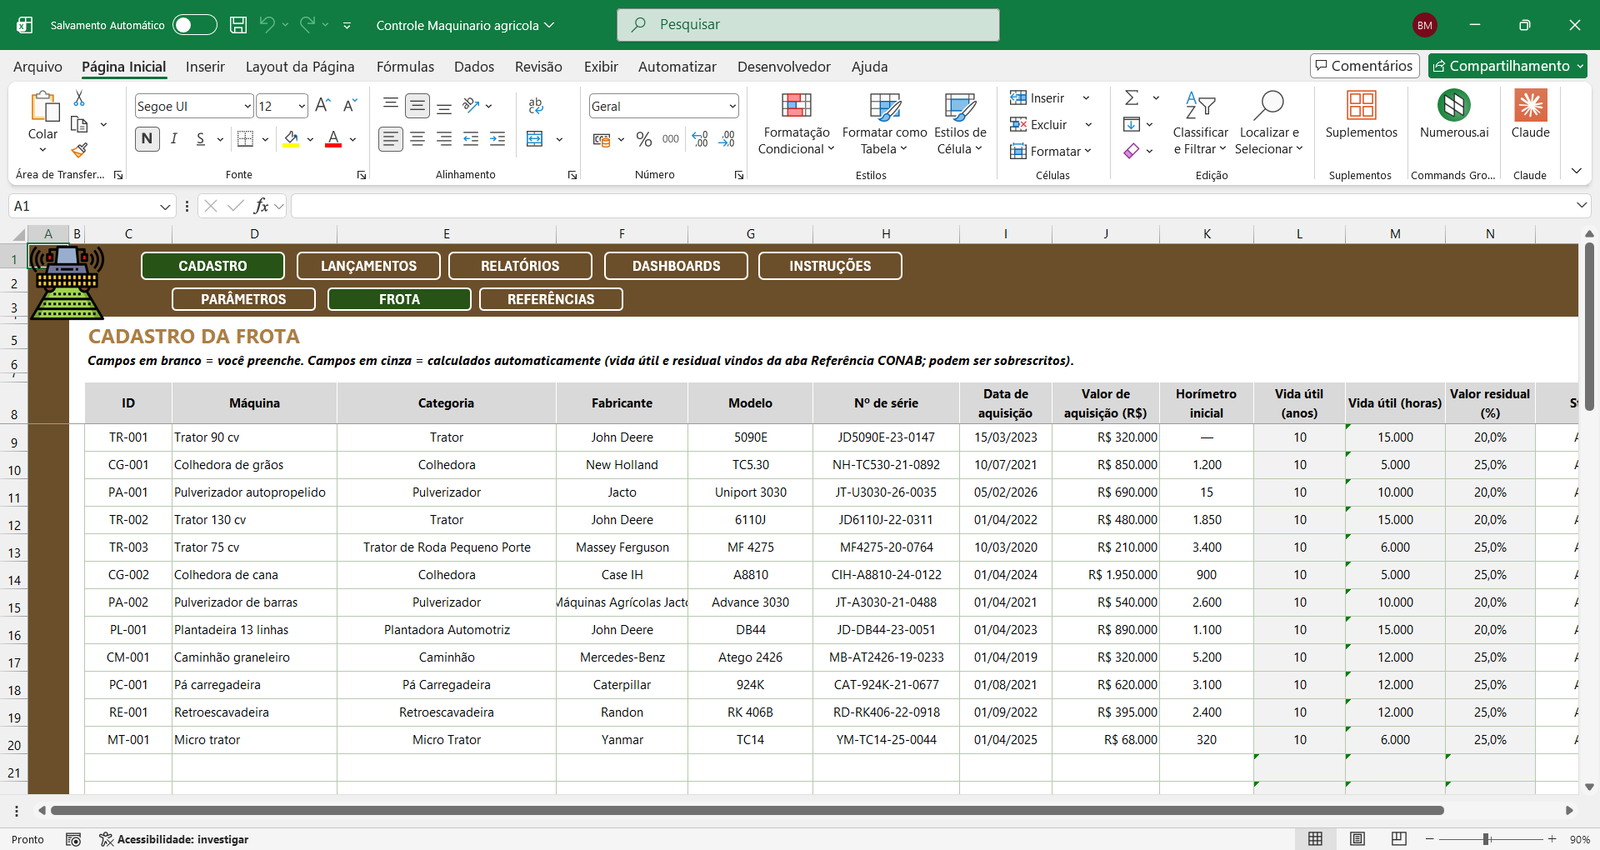Image resolution: width=1600 pixels, height=850 pixels.
Task: Click the Cut scissors icon
Action: [x=79, y=98]
